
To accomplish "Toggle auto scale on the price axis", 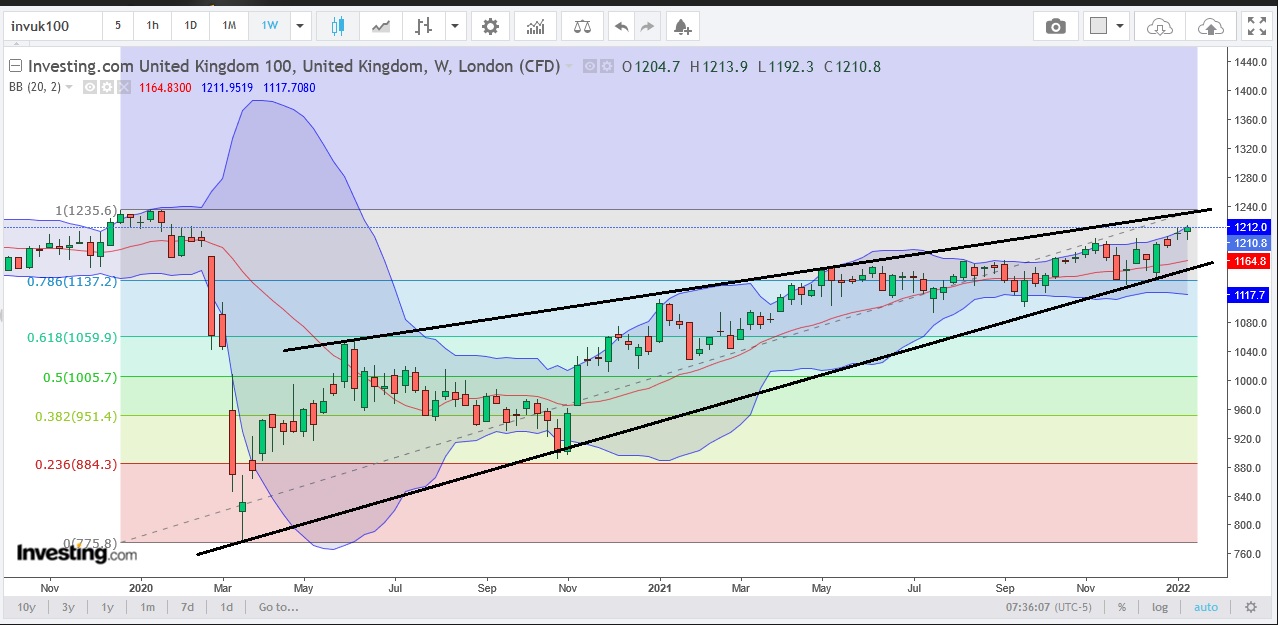I will click(x=1206, y=607).
